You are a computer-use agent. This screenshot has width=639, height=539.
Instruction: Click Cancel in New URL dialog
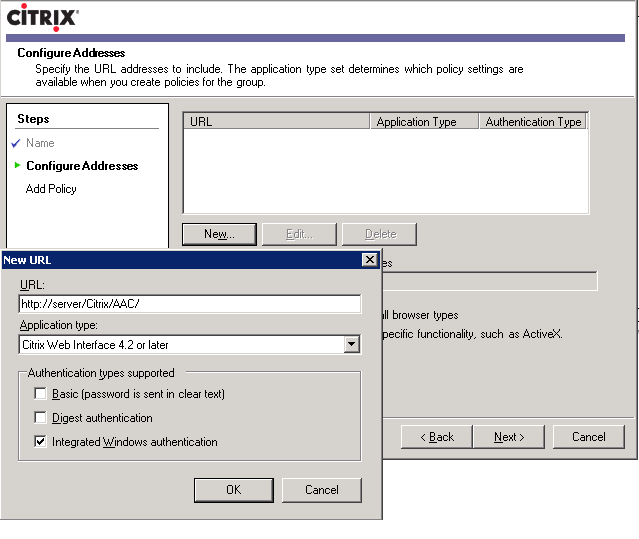click(322, 490)
